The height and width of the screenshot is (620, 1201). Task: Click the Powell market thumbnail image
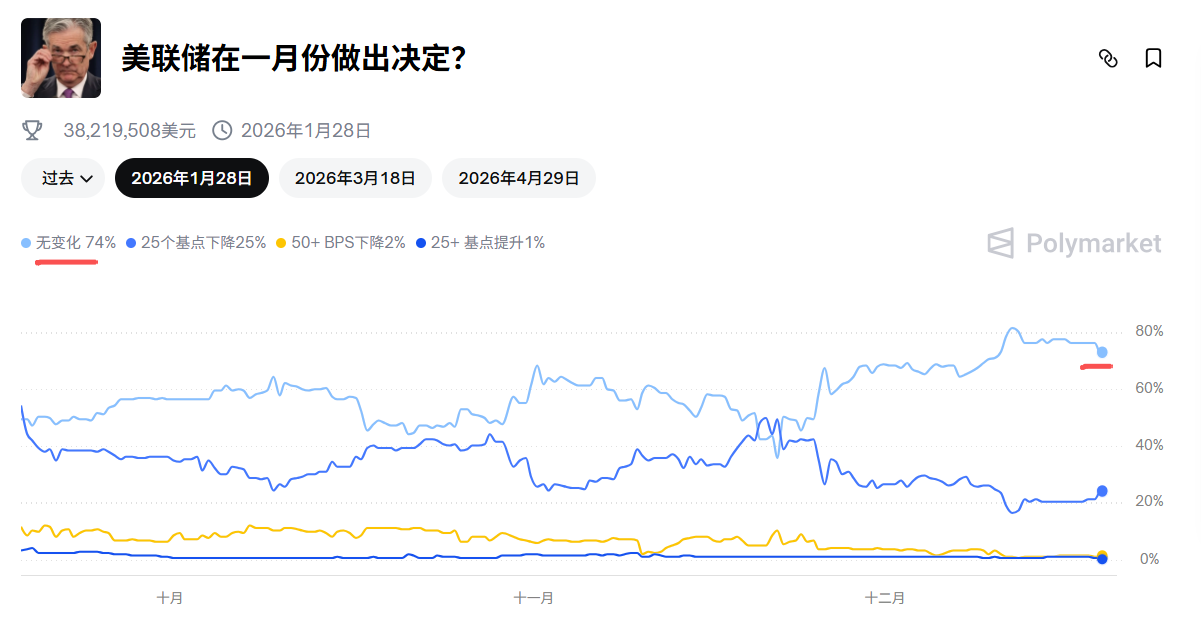[61, 58]
